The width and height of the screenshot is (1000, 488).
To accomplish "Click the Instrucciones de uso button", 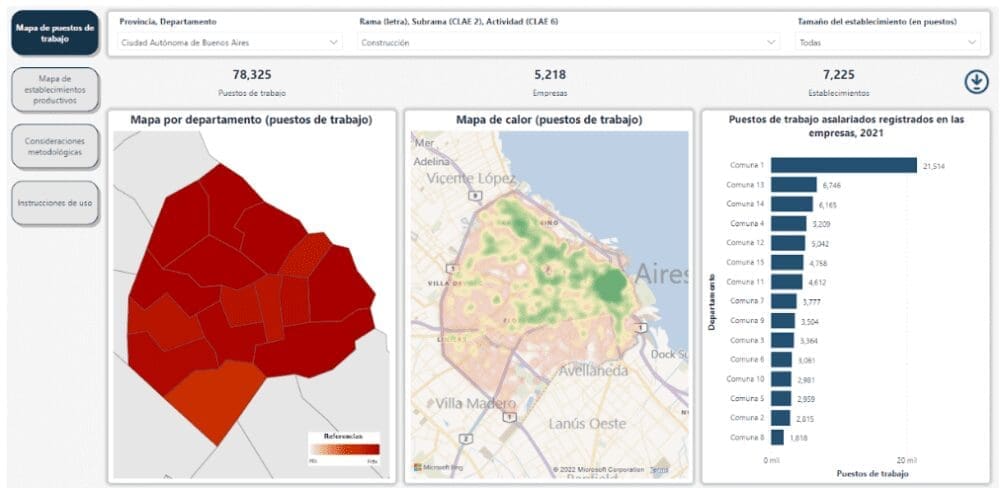I will [x=55, y=203].
